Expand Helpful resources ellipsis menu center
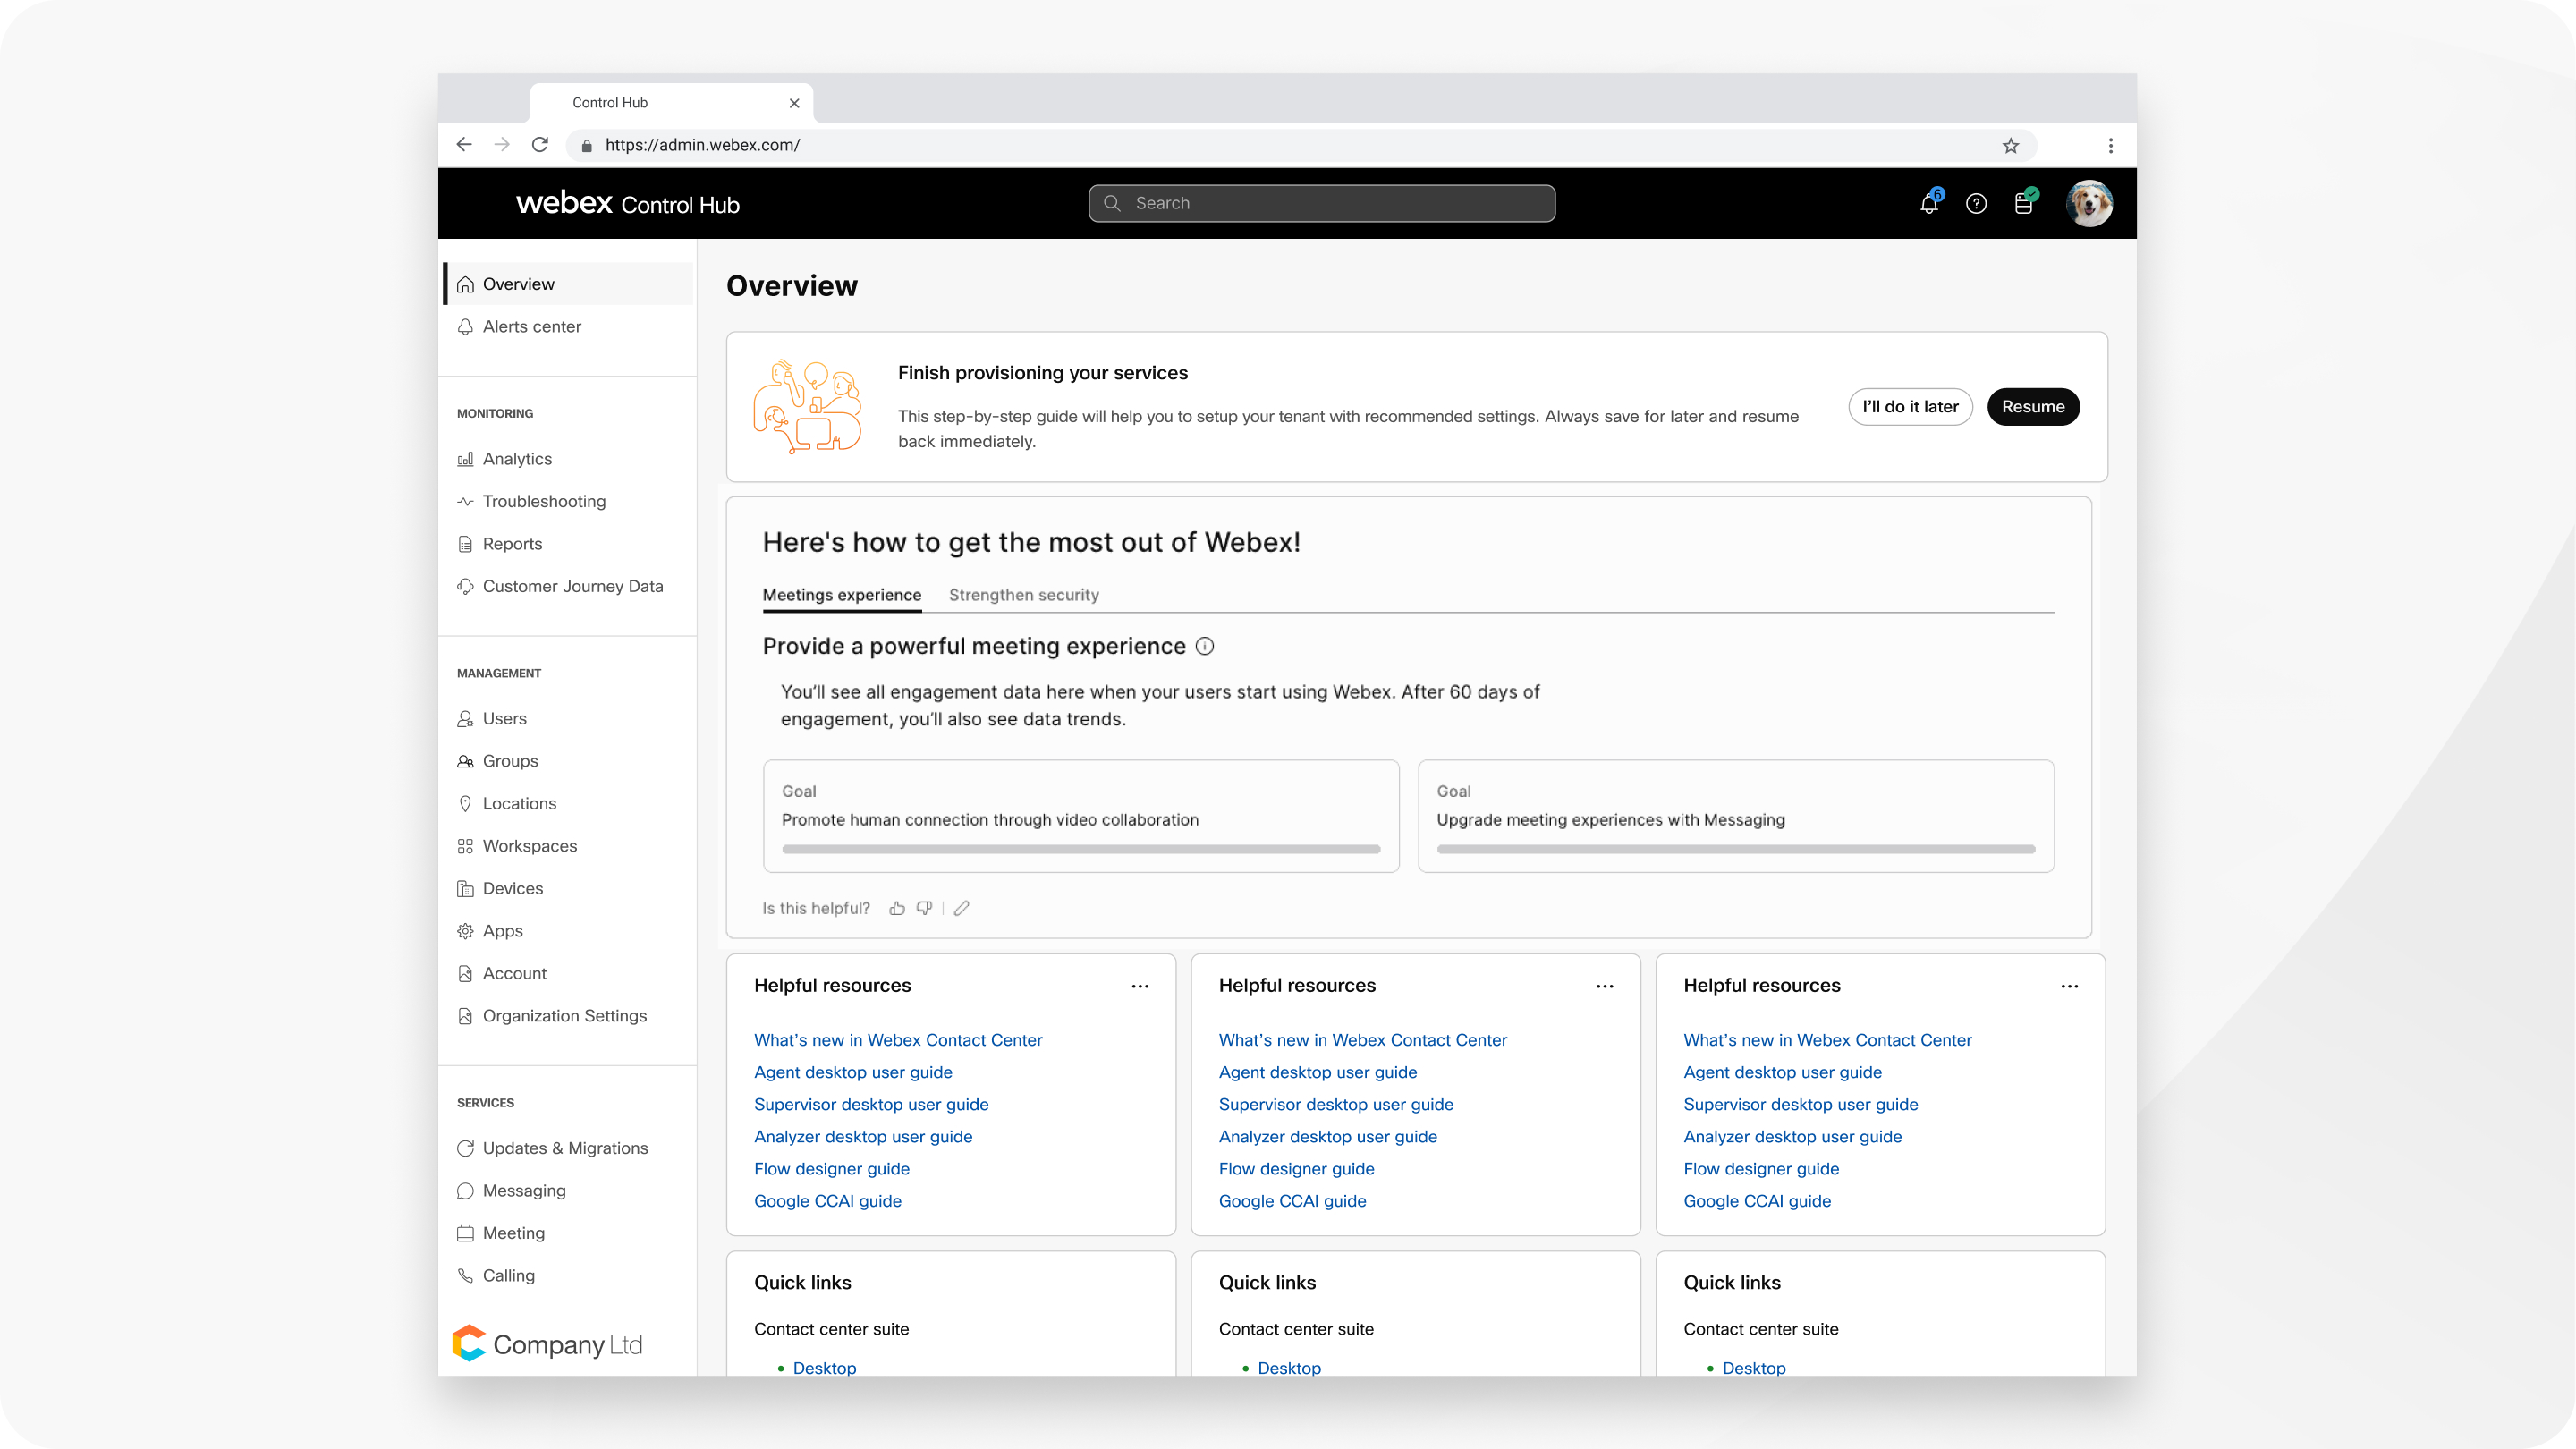 1605,986
